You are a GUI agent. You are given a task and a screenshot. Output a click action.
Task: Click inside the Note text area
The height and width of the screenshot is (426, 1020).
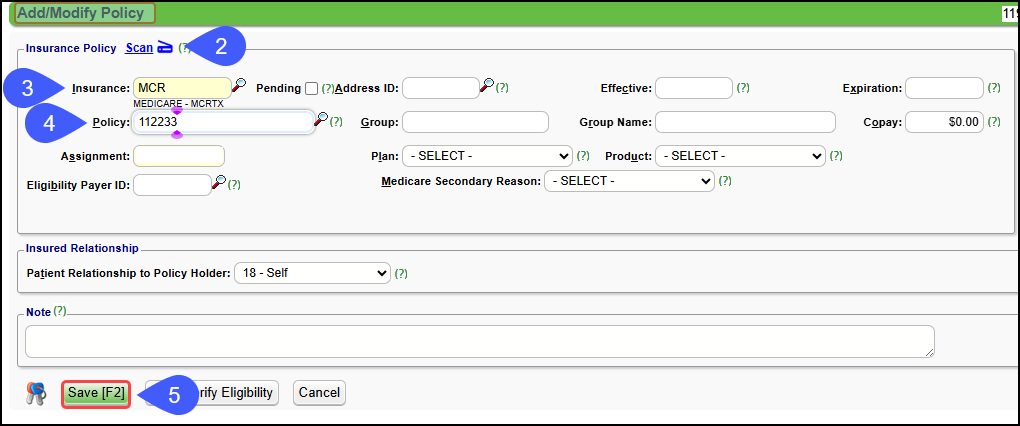tap(480, 340)
